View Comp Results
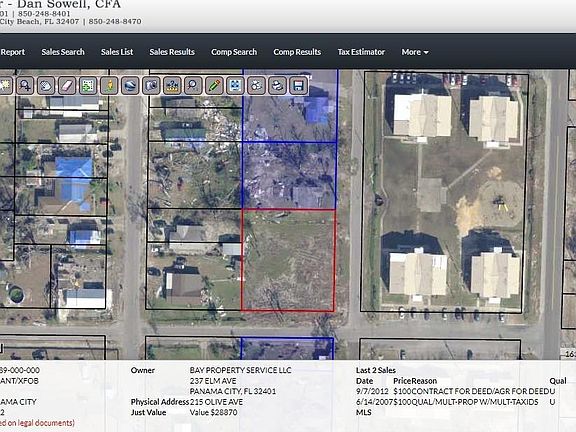 (297, 52)
